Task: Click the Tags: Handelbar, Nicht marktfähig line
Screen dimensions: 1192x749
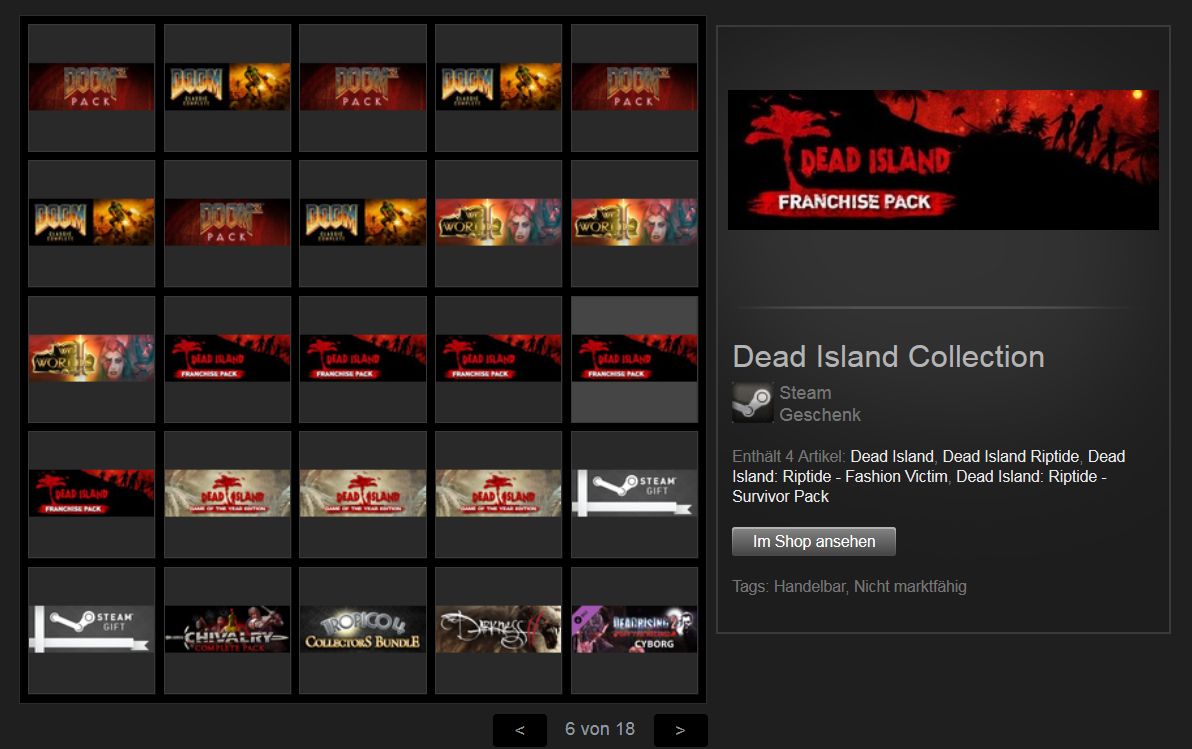Action: [849, 586]
